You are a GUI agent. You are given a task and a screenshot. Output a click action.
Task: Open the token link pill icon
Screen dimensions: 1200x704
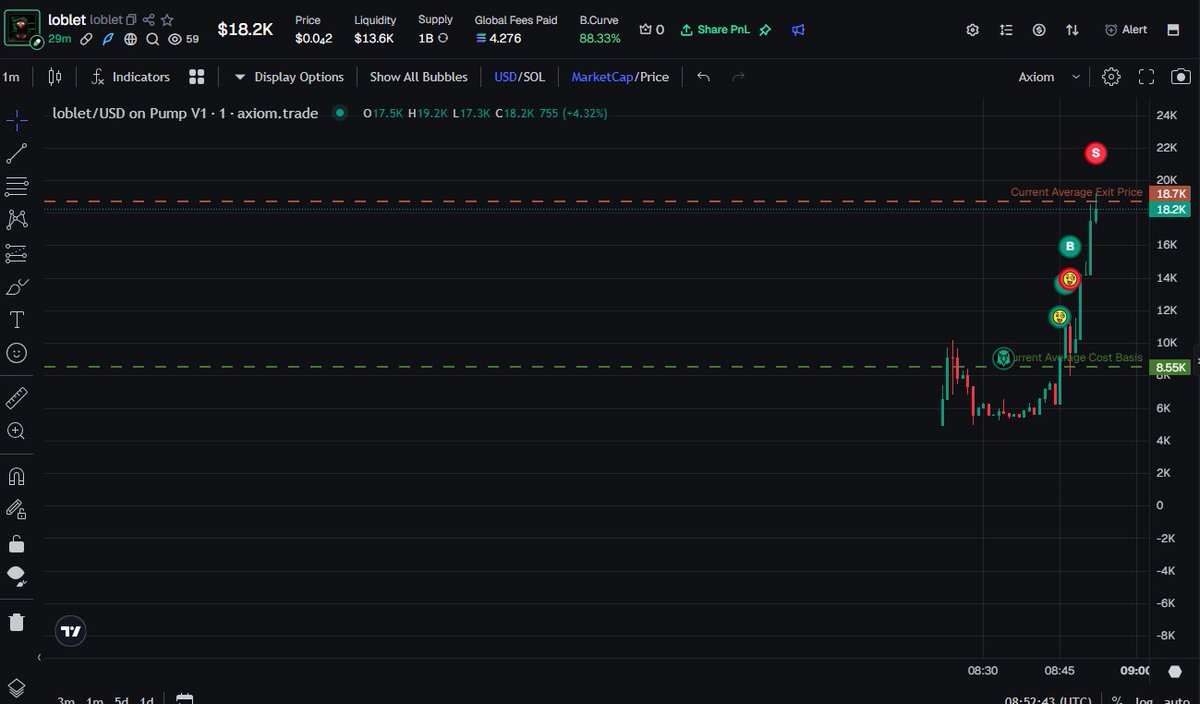[88, 39]
